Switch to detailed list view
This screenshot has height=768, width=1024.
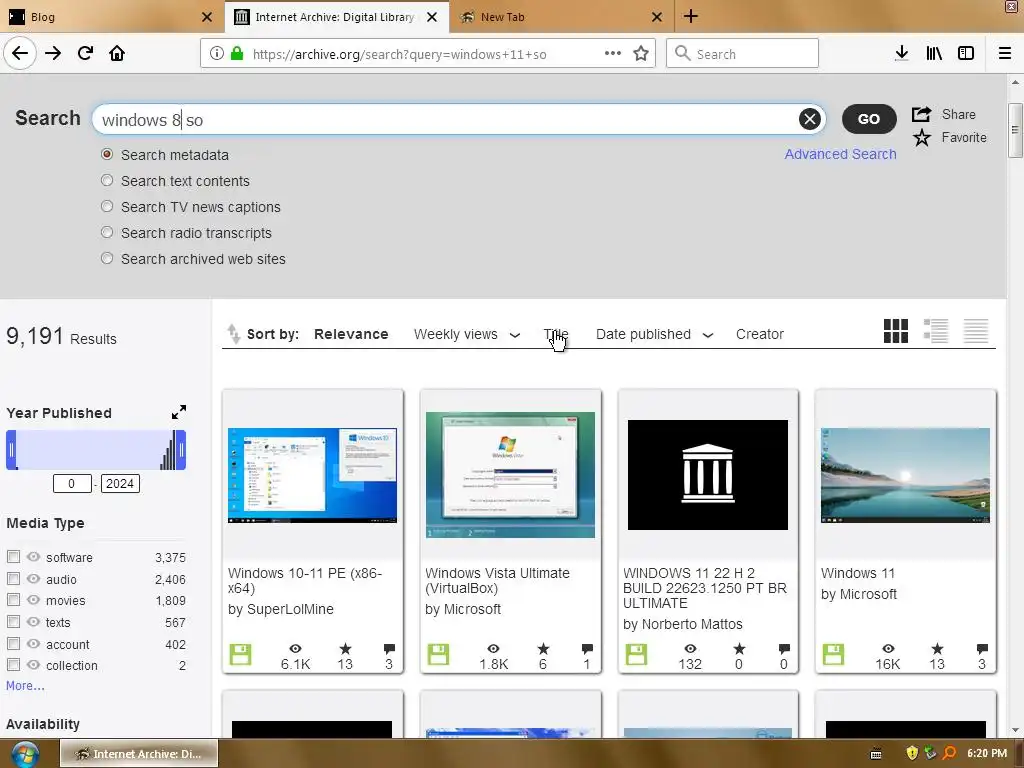[936, 331]
